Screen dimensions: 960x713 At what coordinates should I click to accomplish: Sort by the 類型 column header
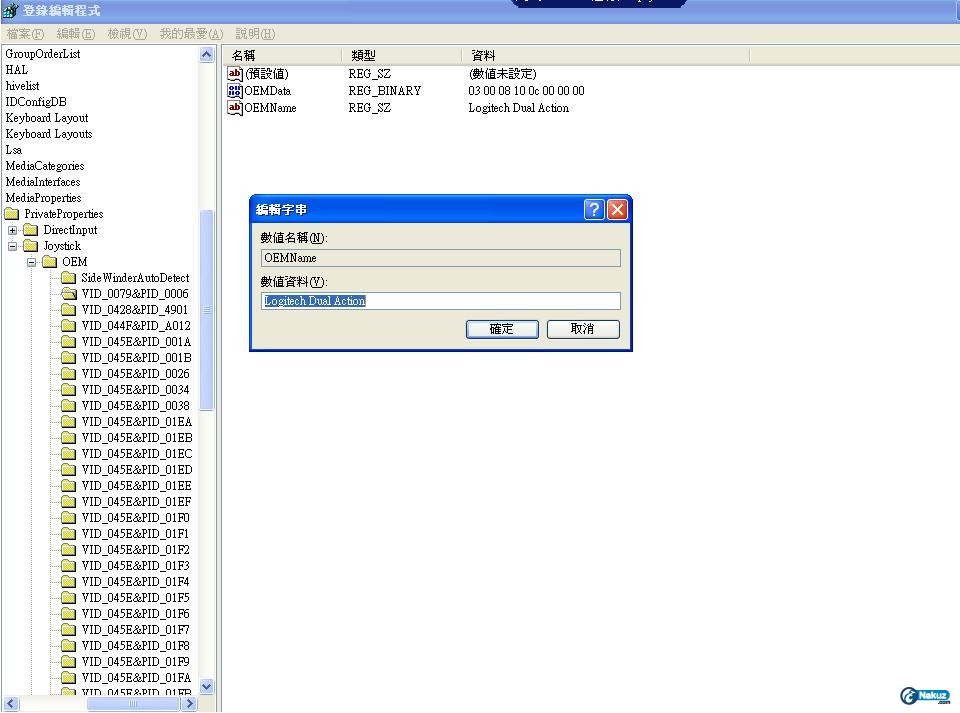point(401,56)
